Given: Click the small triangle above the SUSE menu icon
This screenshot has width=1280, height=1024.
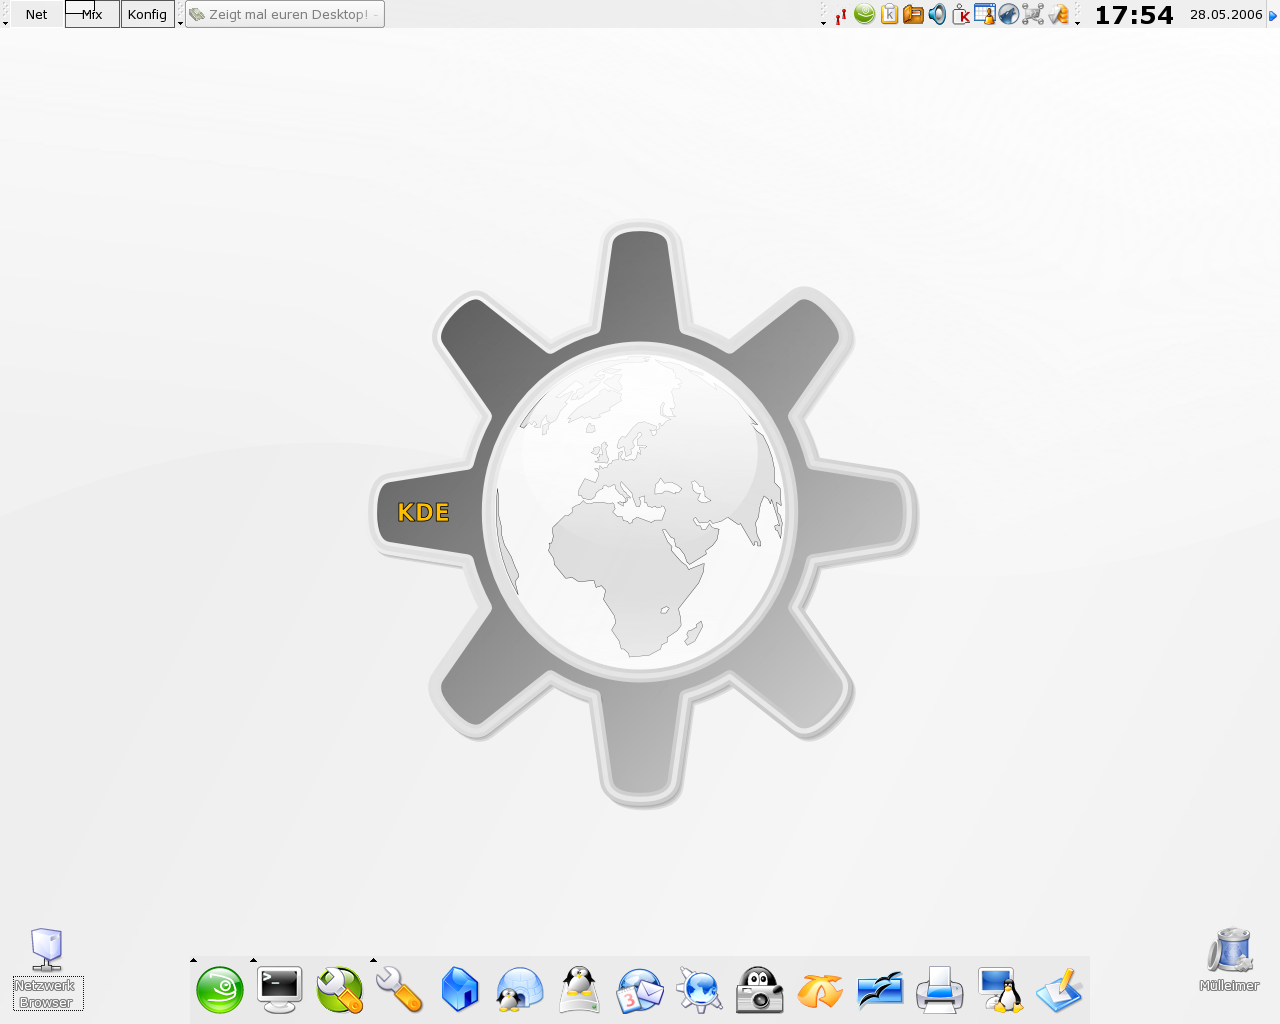Looking at the screenshot, I should 193,960.
